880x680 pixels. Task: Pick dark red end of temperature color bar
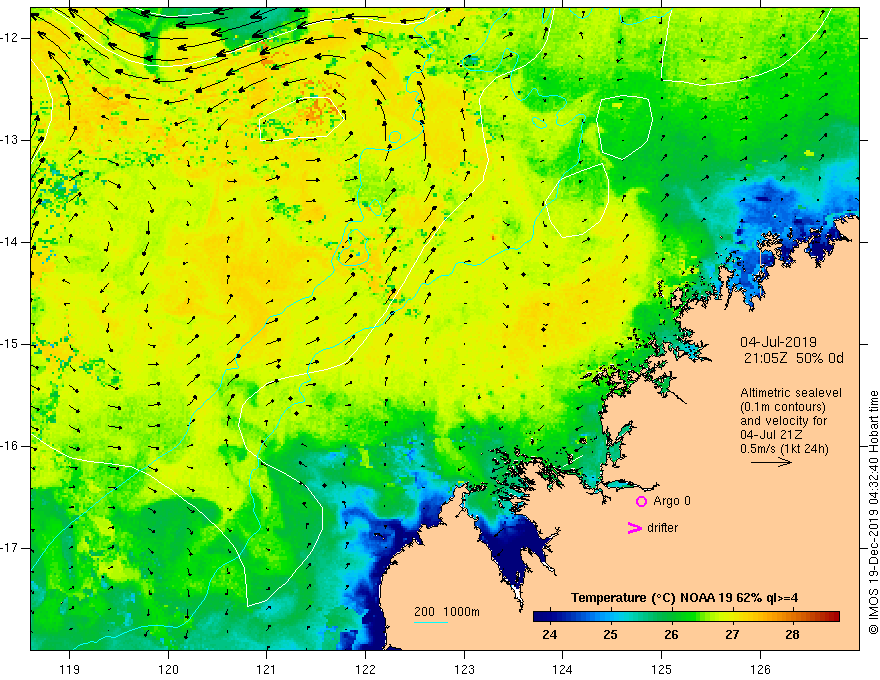pos(833,617)
